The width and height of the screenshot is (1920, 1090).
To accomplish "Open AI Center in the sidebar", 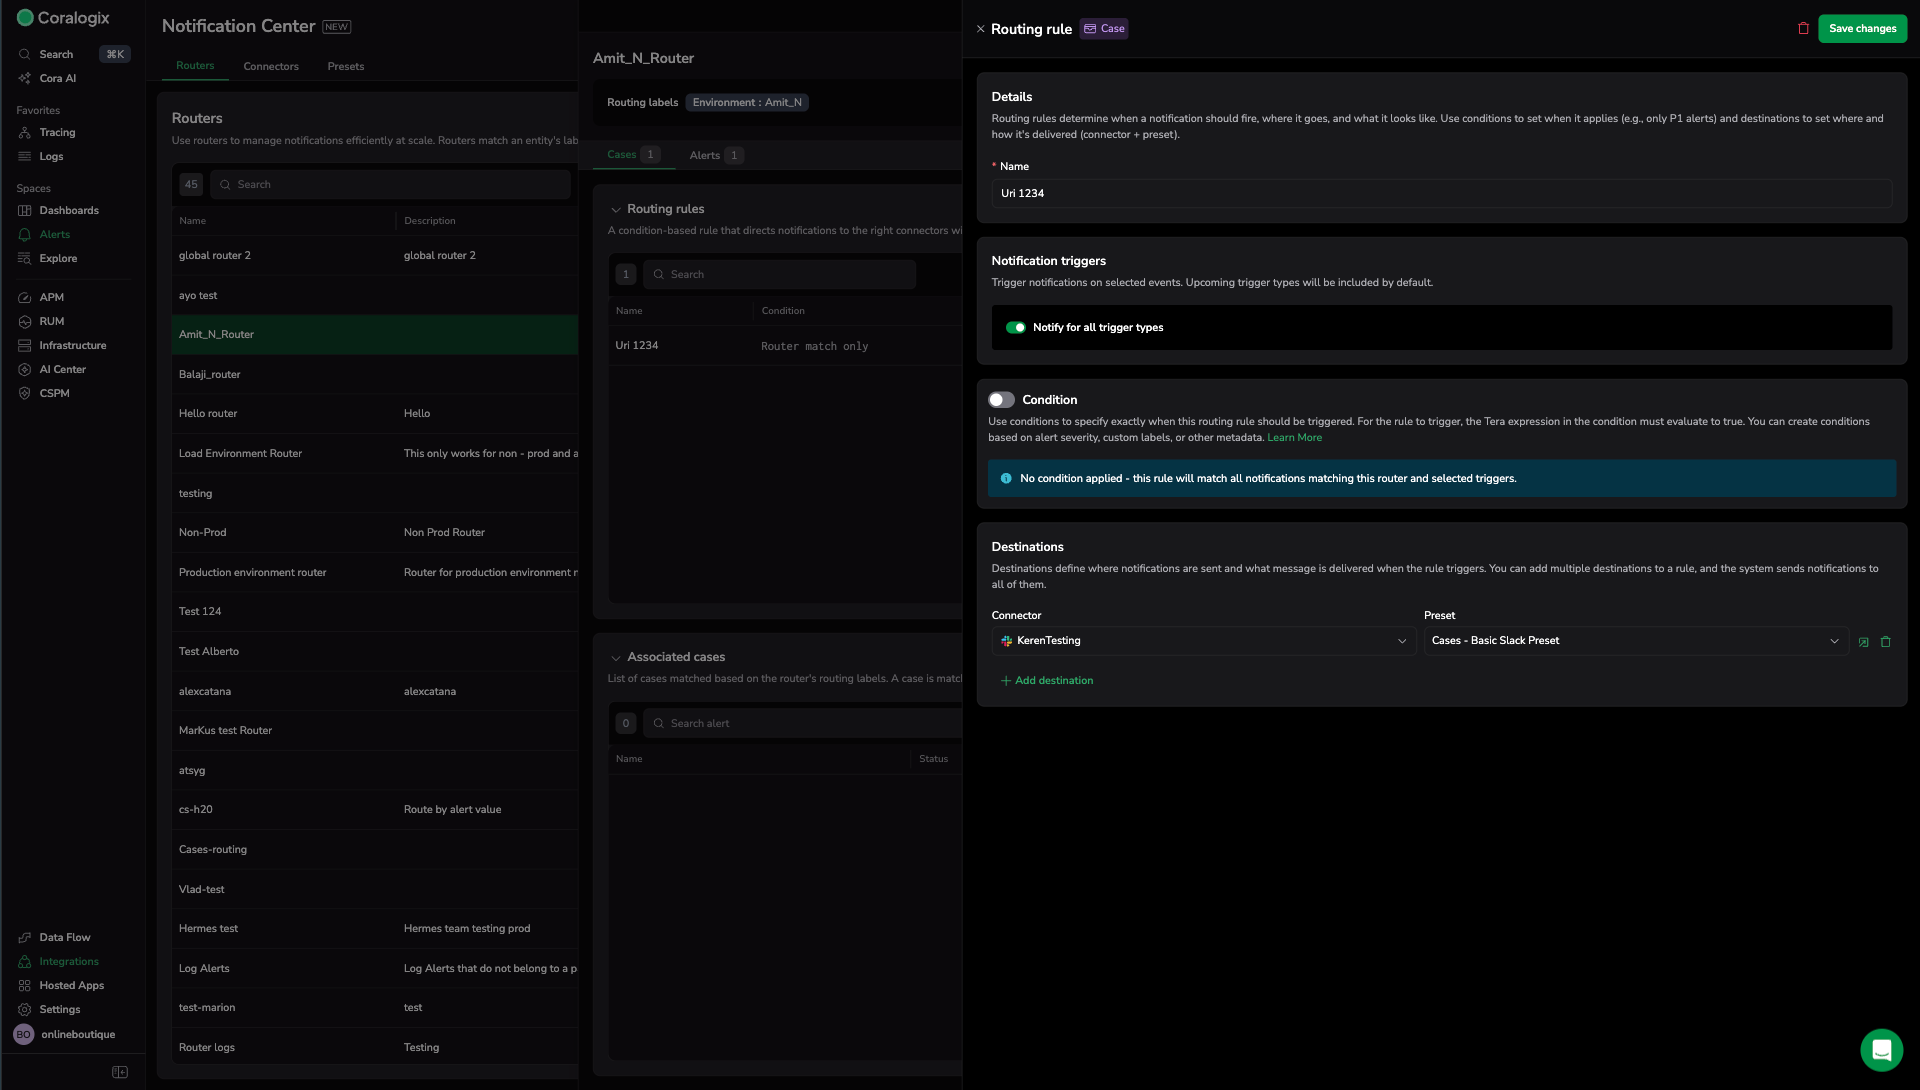I will coord(62,369).
